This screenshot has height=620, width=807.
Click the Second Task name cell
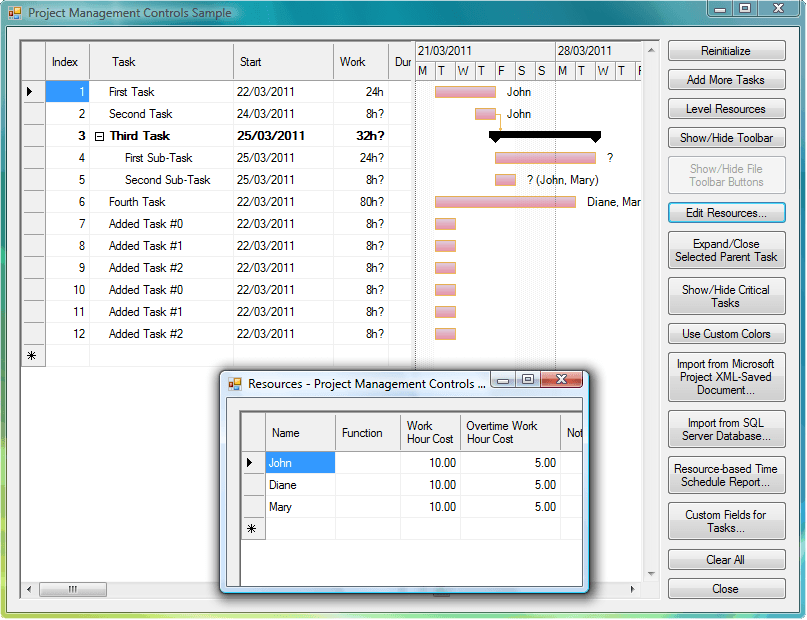click(161, 114)
